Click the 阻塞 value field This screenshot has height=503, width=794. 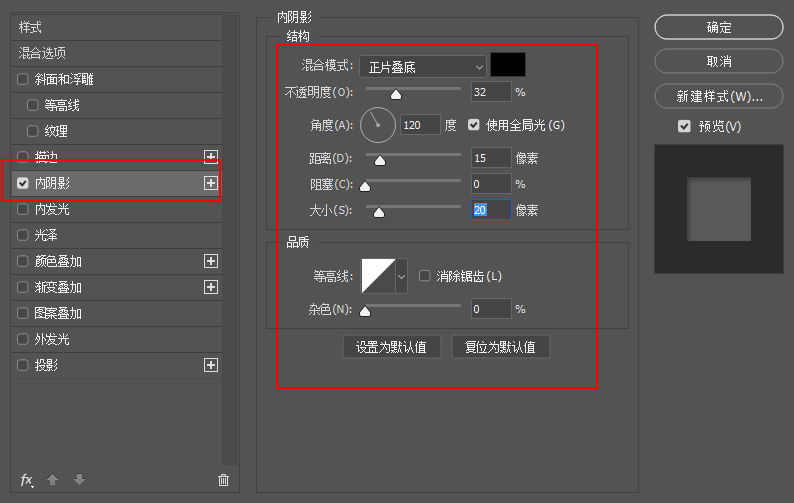[491, 184]
